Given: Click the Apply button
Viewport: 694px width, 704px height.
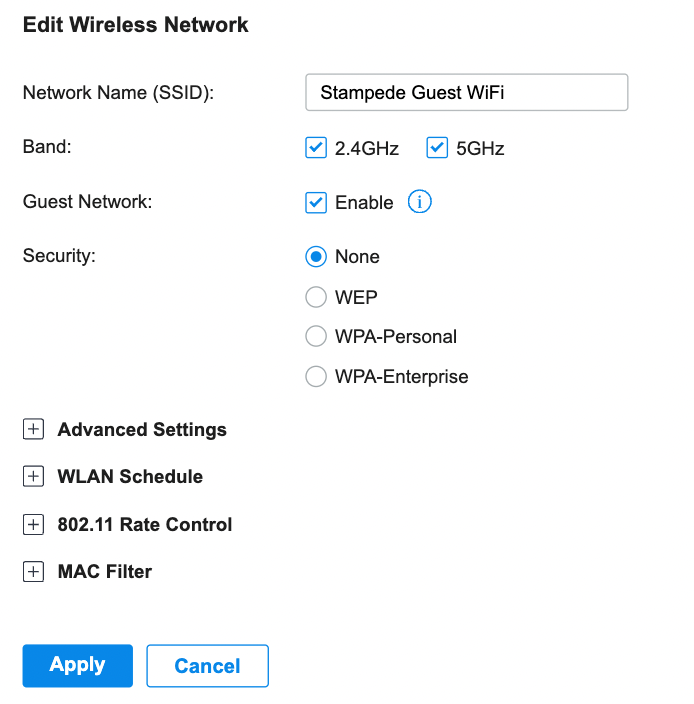Looking at the screenshot, I should 78,665.
